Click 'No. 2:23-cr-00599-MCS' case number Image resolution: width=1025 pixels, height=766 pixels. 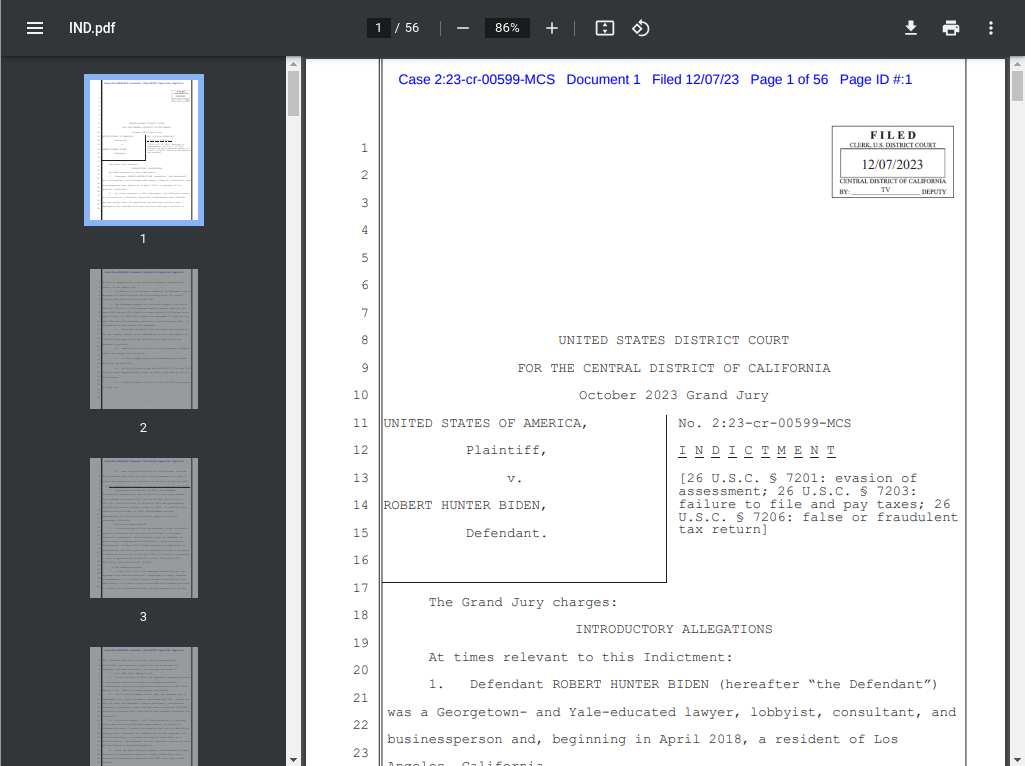(765, 423)
